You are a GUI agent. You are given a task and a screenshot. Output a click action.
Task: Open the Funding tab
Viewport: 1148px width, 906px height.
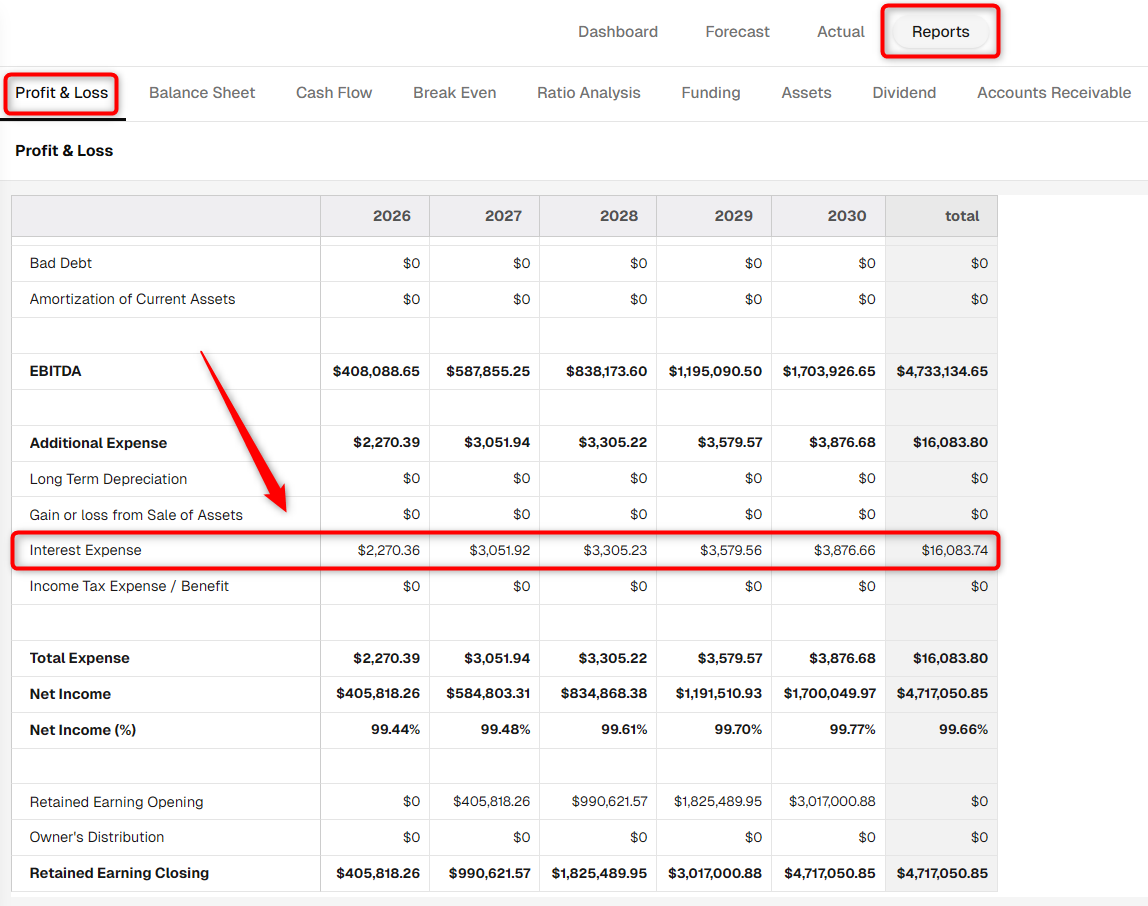tap(711, 93)
